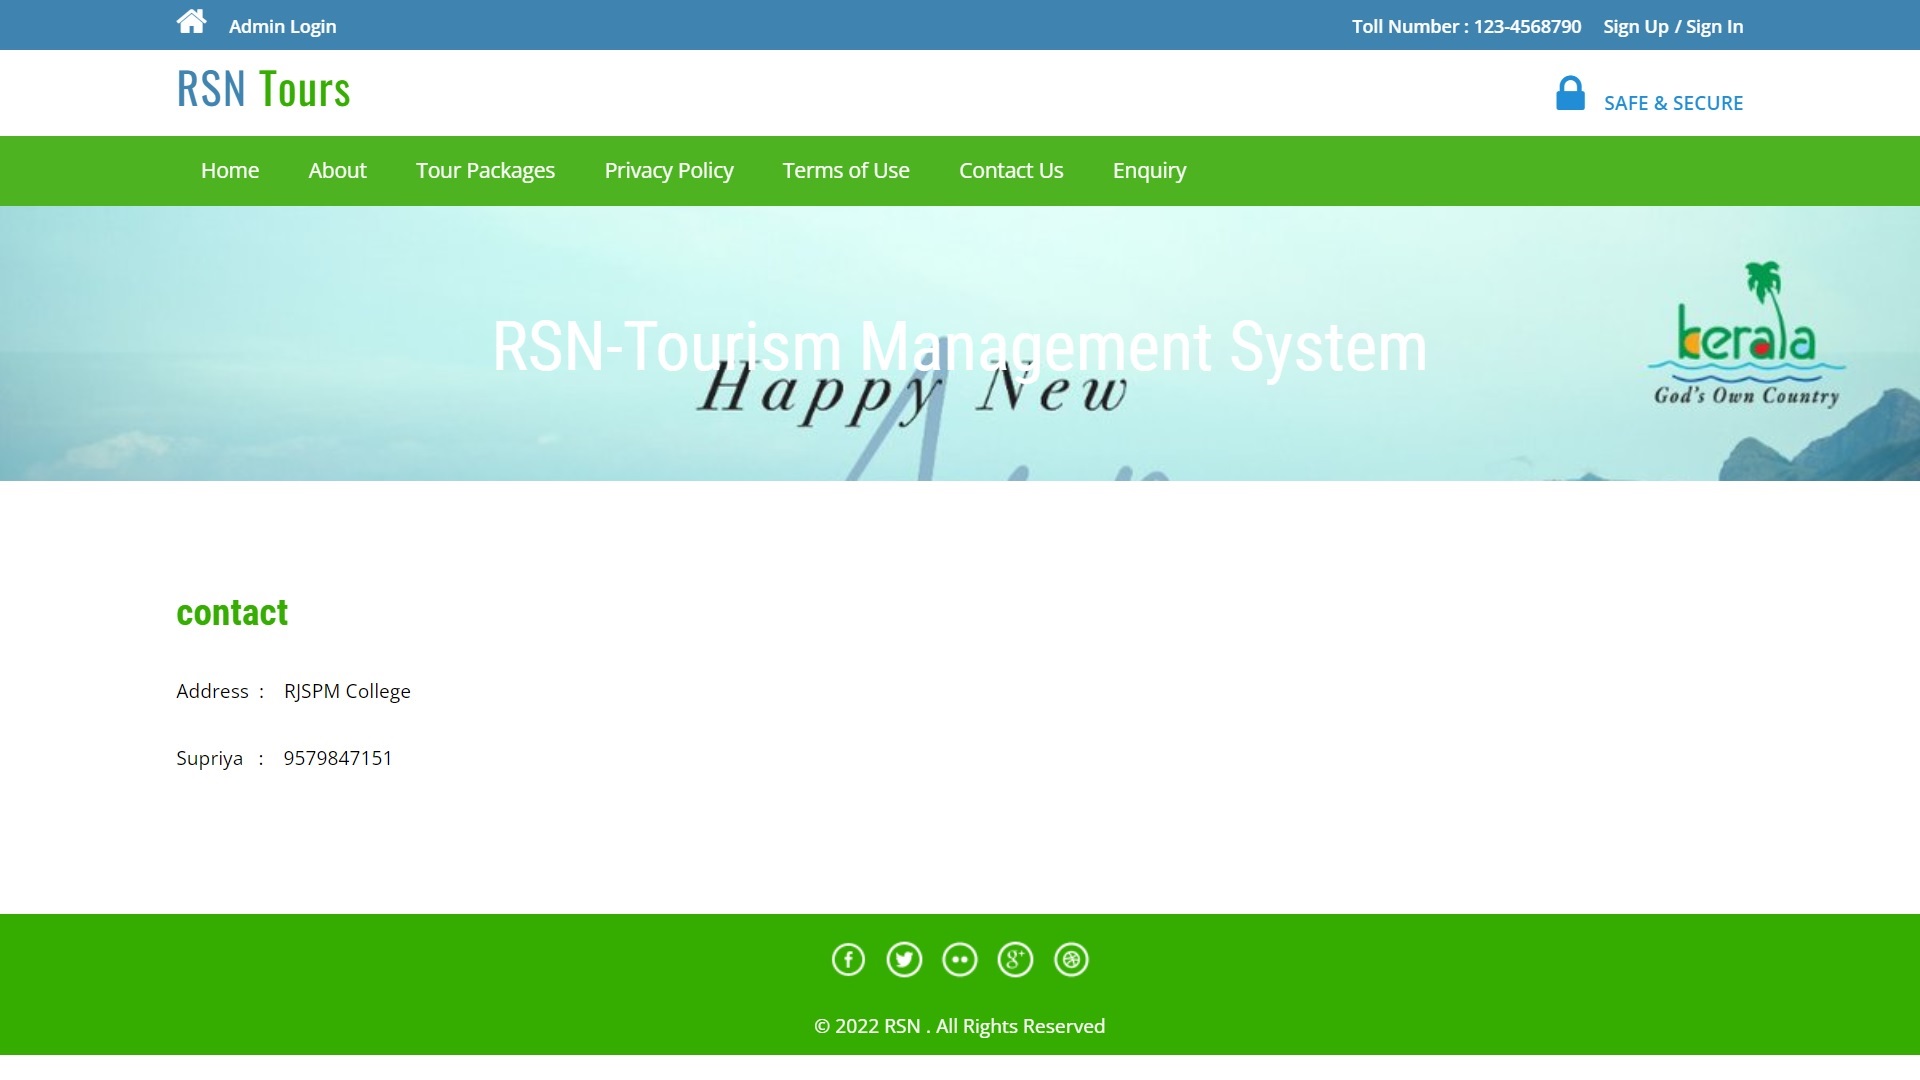This screenshot has width=1920, height=1080.
Task: Click the RSN Tours site logo
Action: point(263,89)
